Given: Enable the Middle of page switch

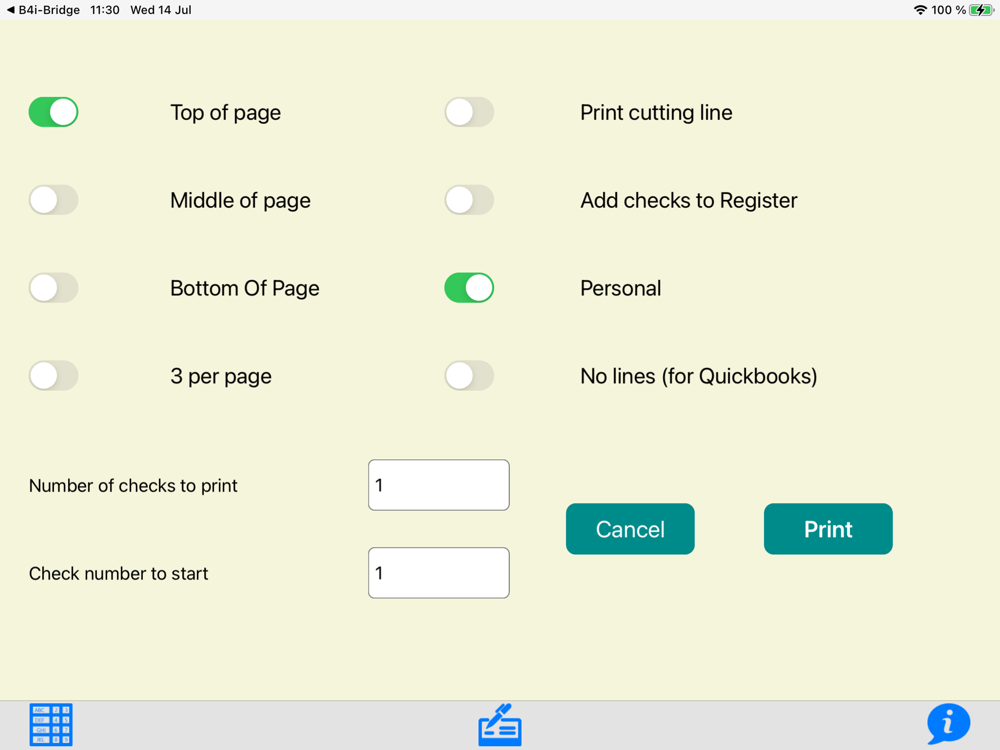Looking at the screenshot, I should pos(54,200).
